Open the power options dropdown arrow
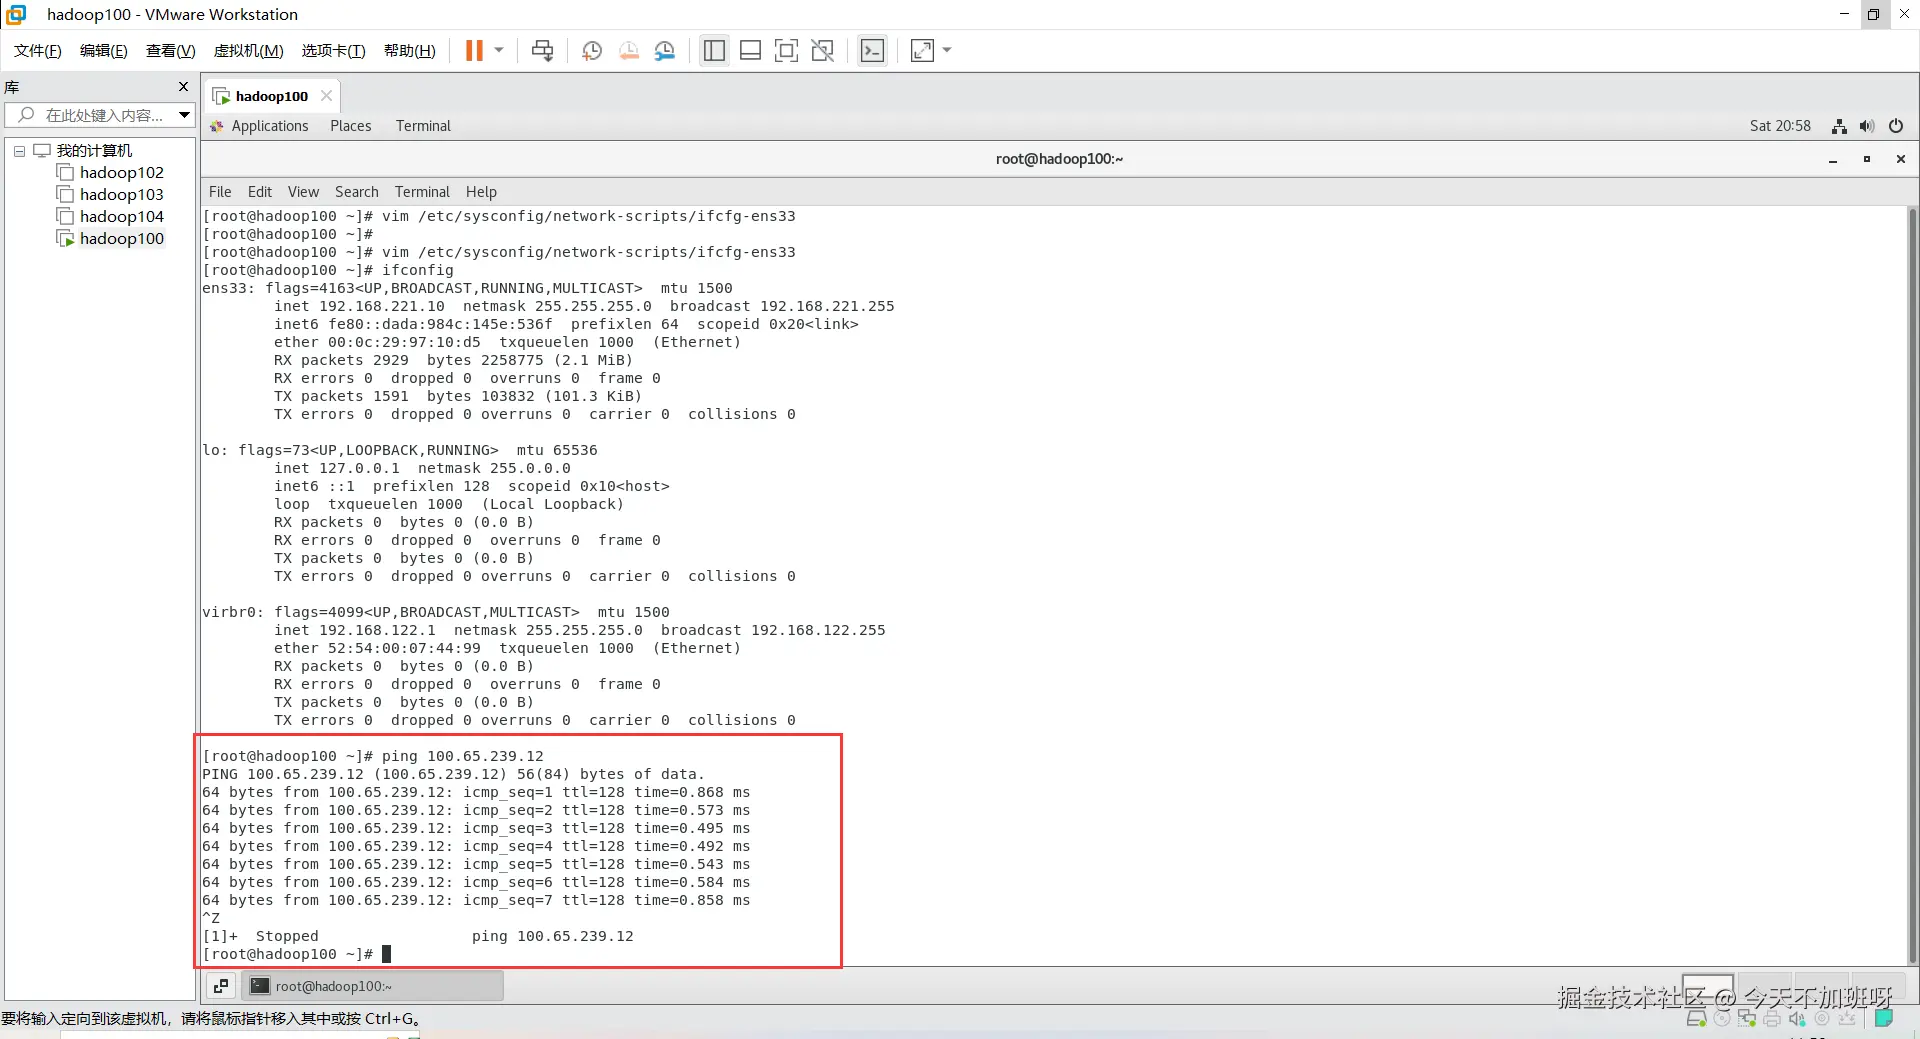Viewport: 1920px width, 1039px height. [499, 51]
